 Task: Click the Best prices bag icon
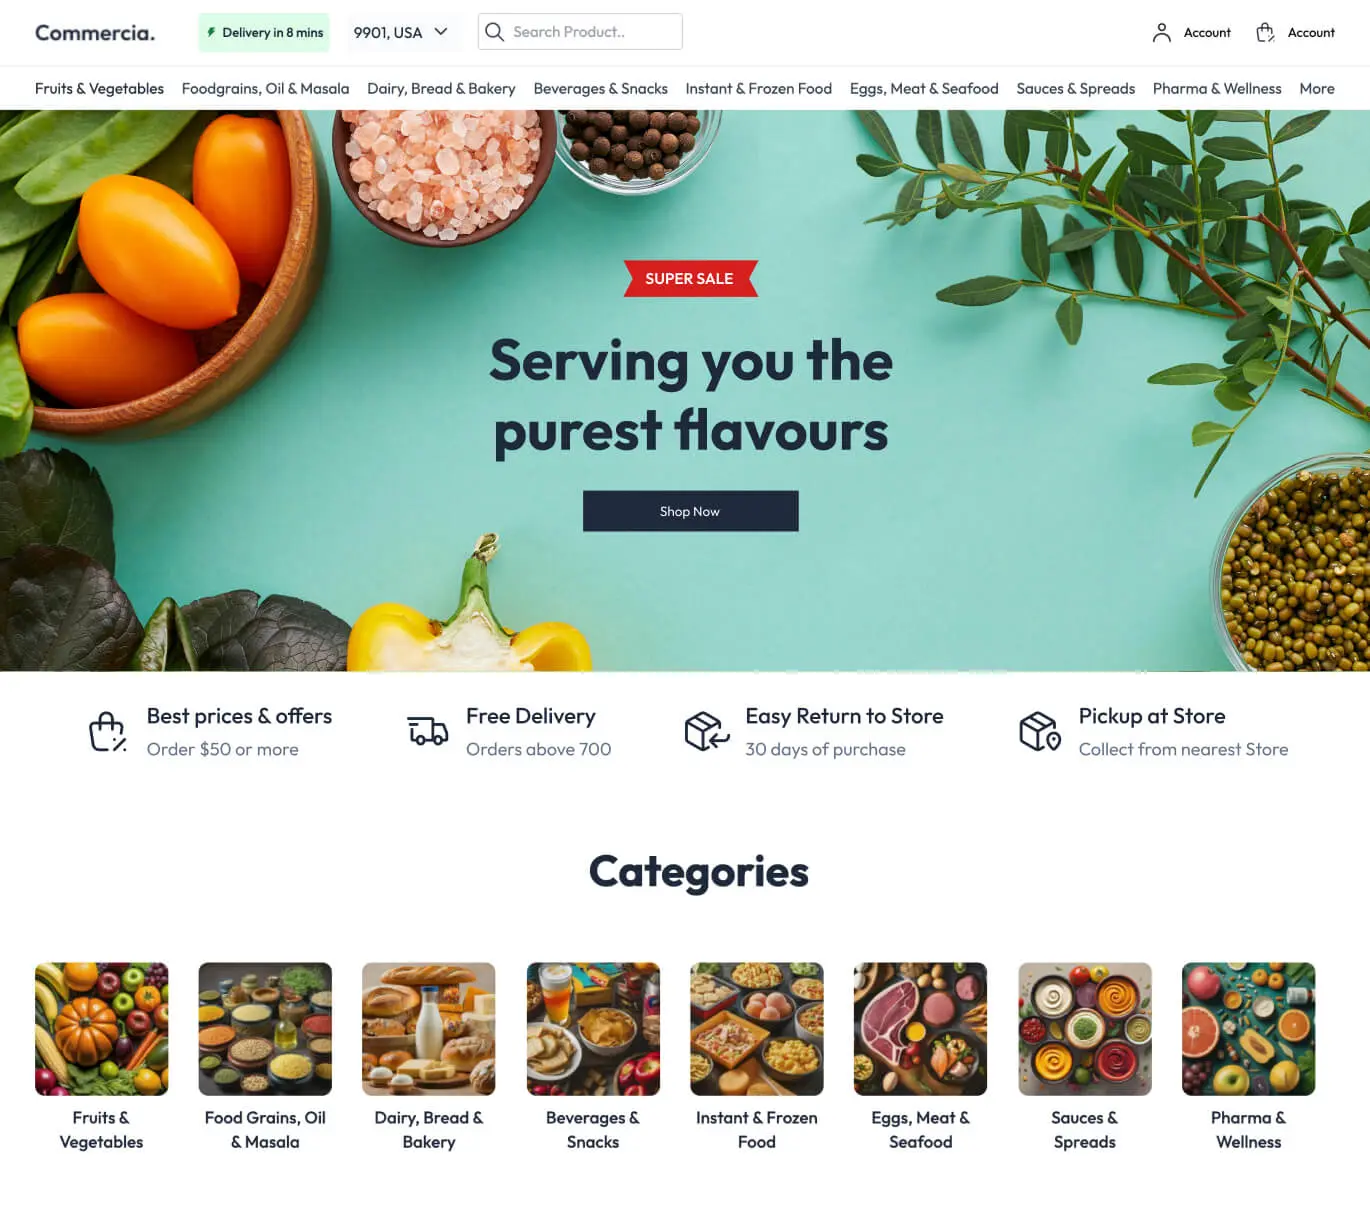click(107, 731)
